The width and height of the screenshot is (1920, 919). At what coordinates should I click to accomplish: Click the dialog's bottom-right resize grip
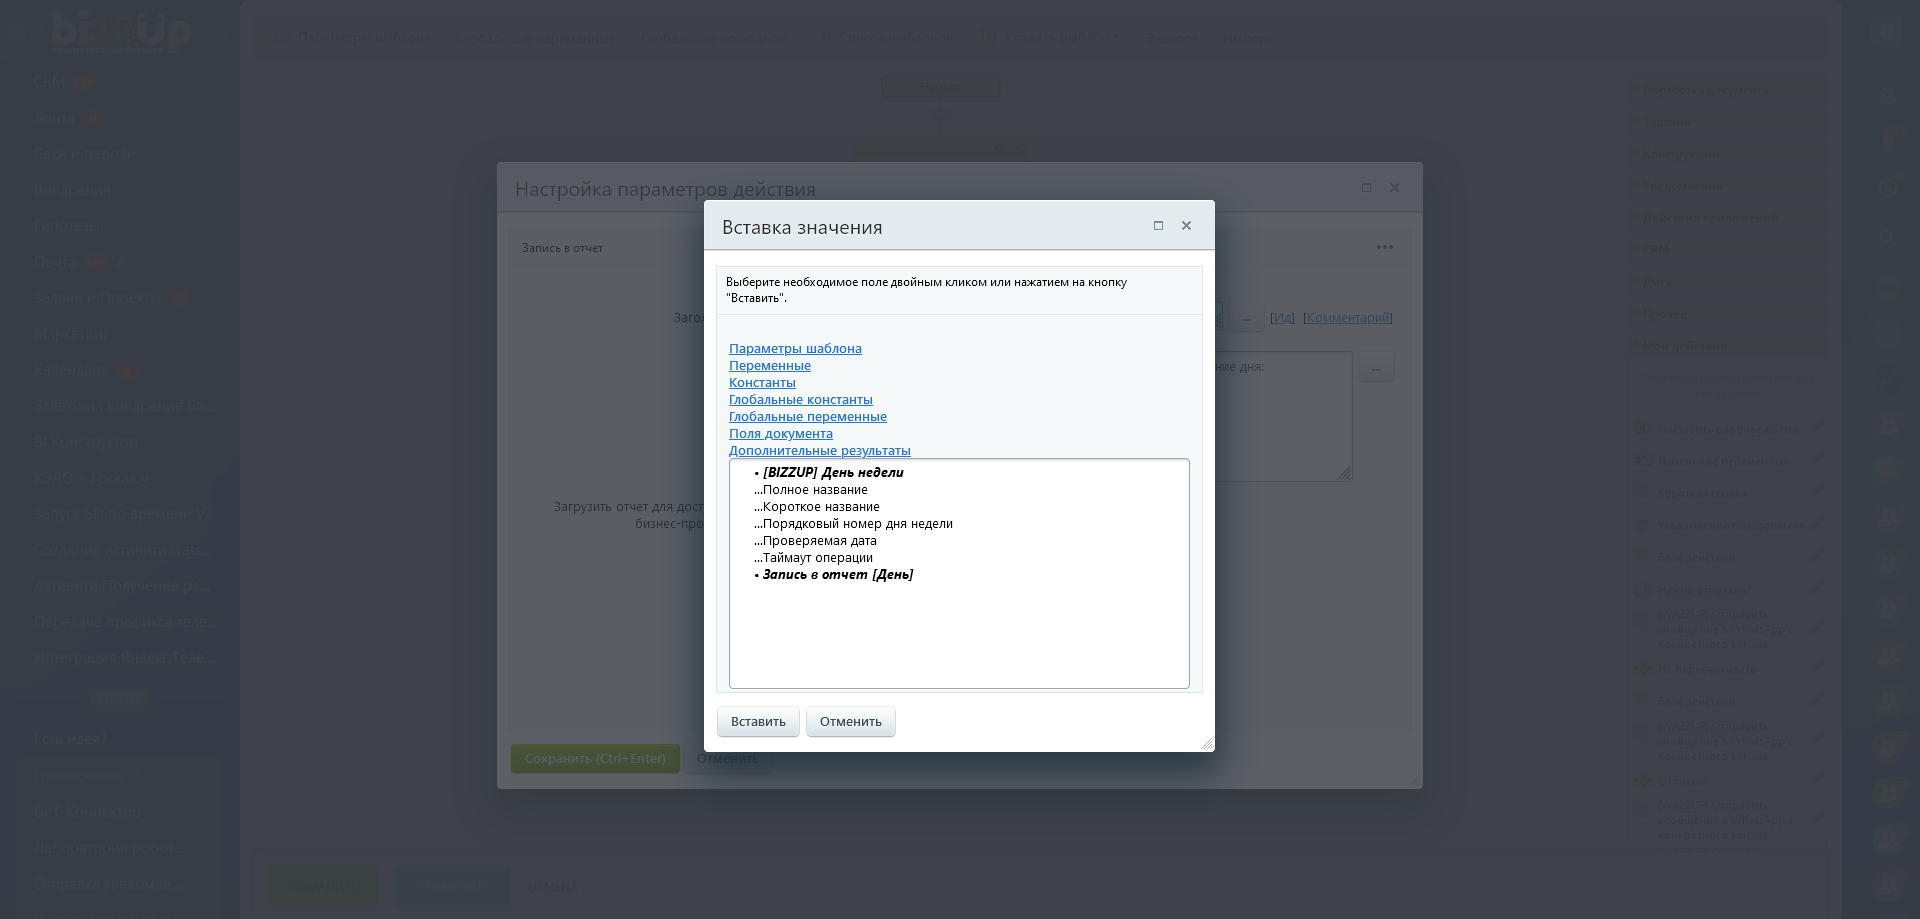[x=1207, y=743]
